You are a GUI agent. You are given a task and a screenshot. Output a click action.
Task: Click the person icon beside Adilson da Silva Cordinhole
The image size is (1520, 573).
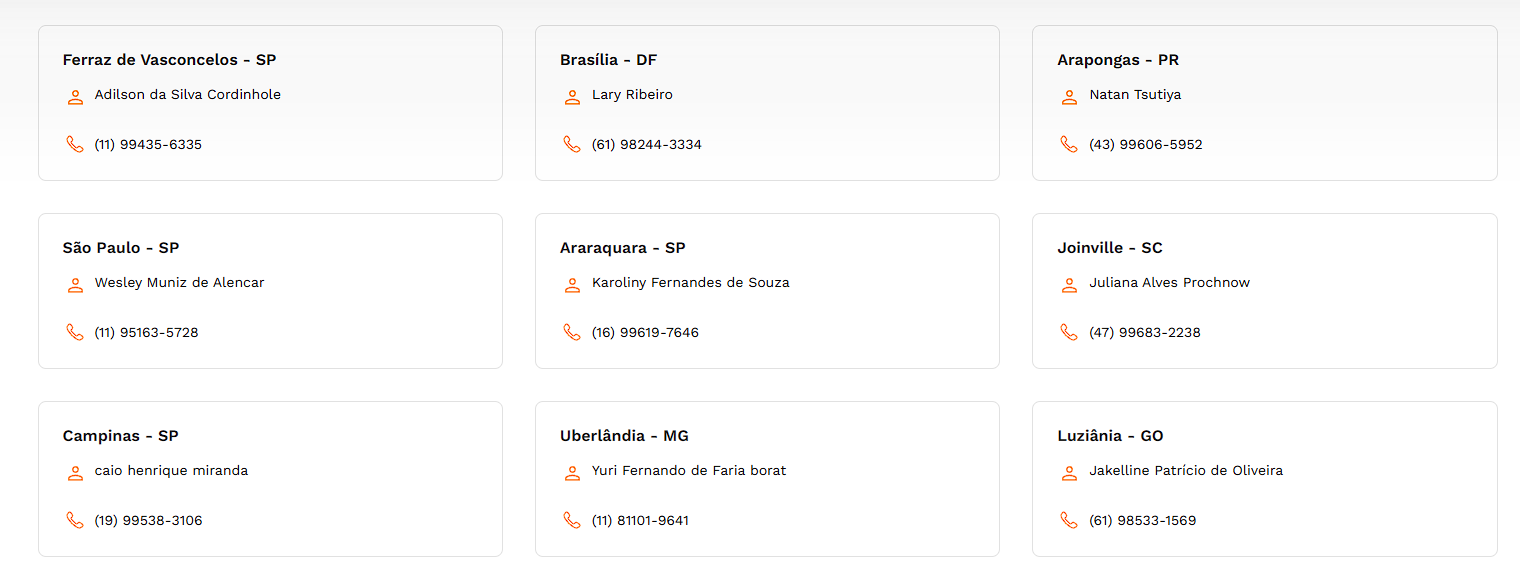[75, 97]
